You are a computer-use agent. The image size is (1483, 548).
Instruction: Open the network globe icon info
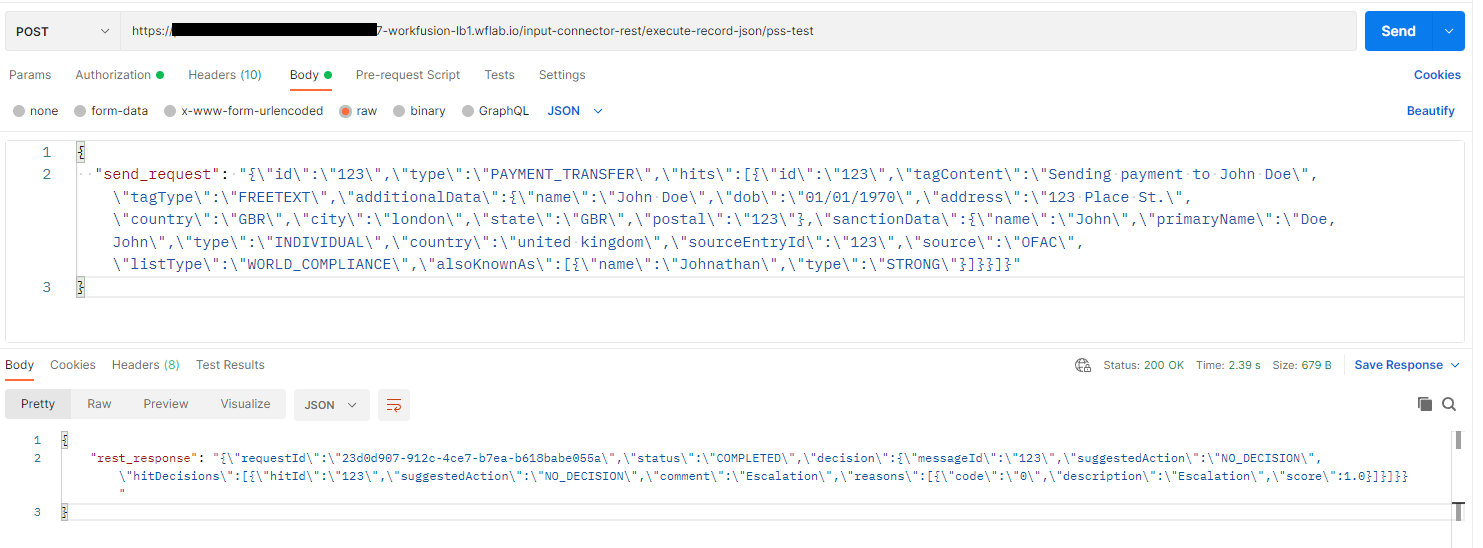point(1083,365)
